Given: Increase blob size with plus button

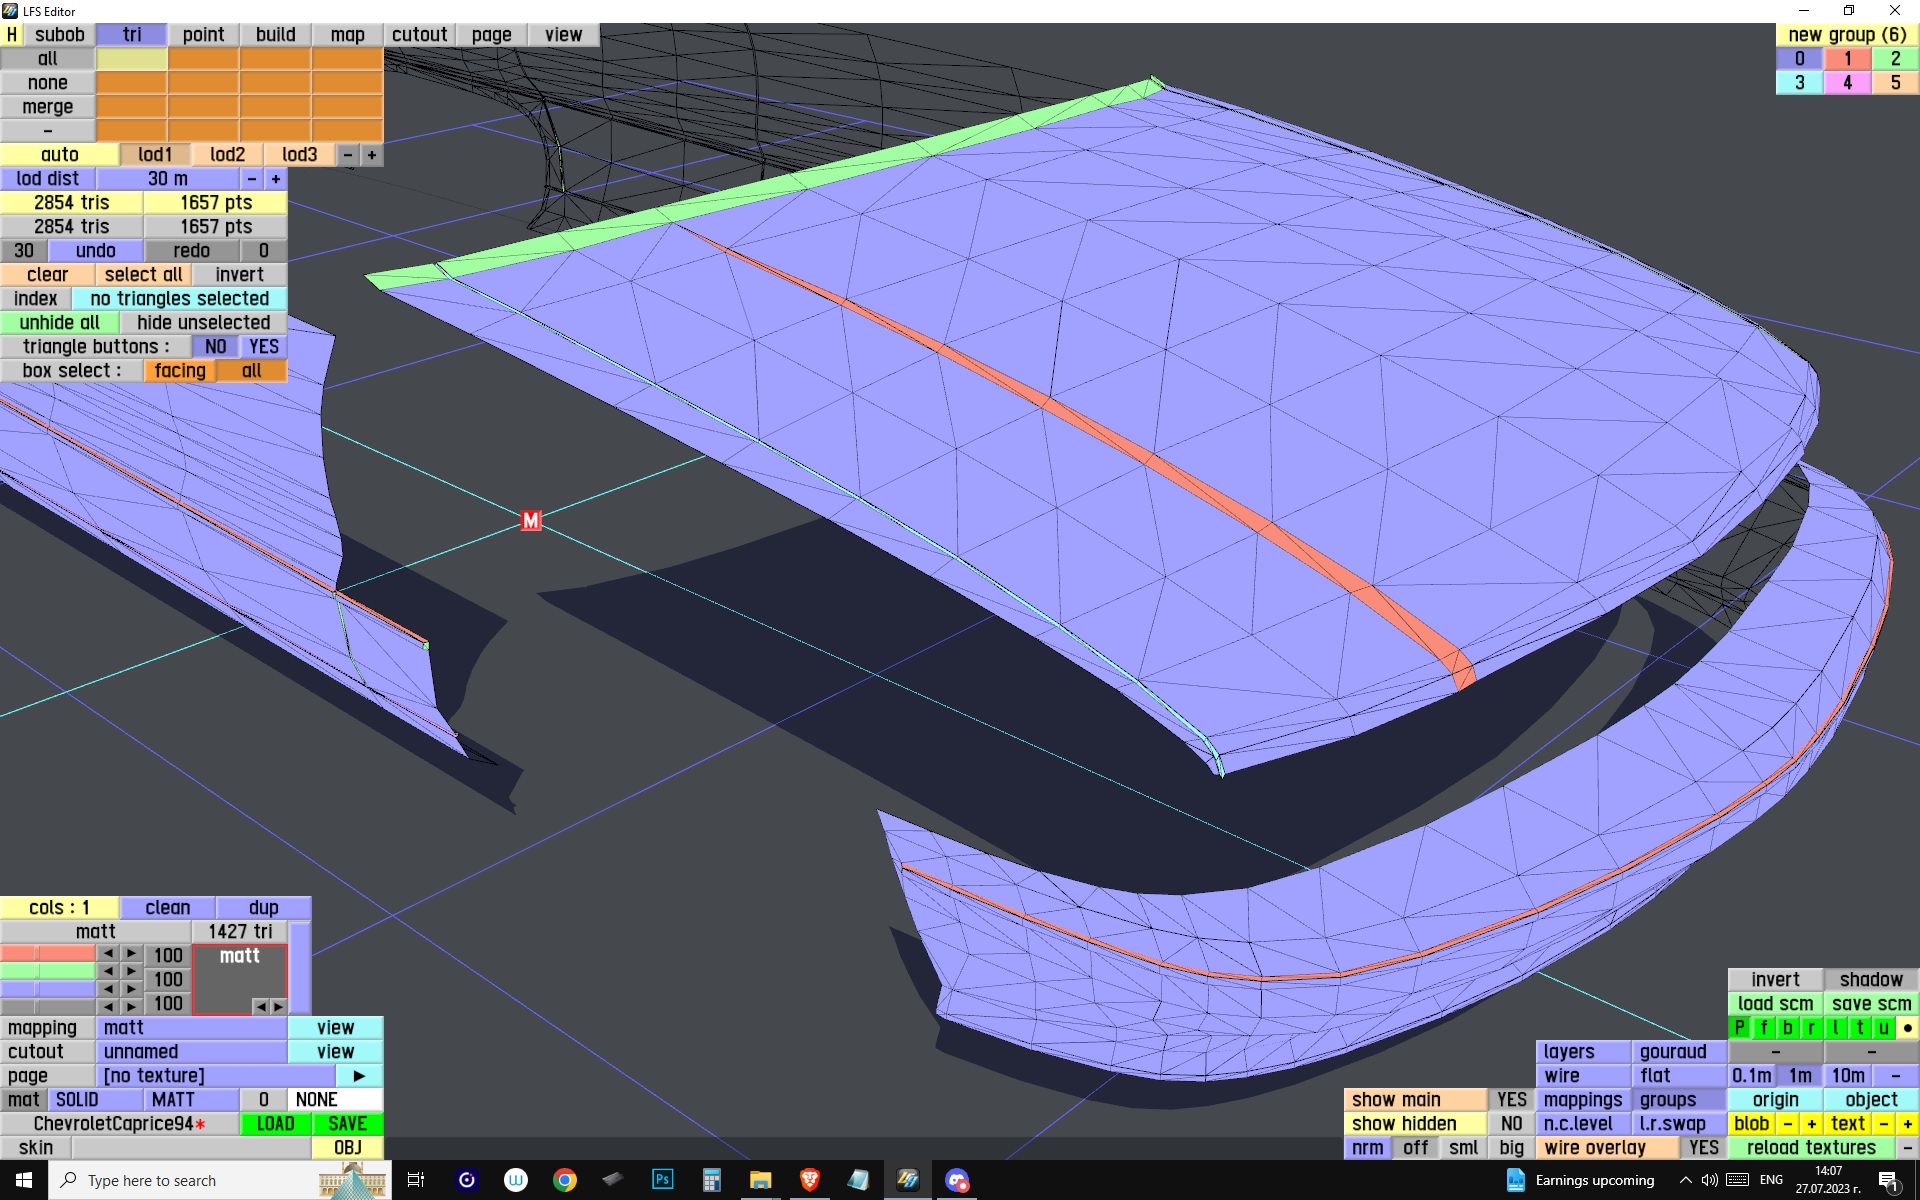Looking at the screenshot, I should [1811, 1124].
